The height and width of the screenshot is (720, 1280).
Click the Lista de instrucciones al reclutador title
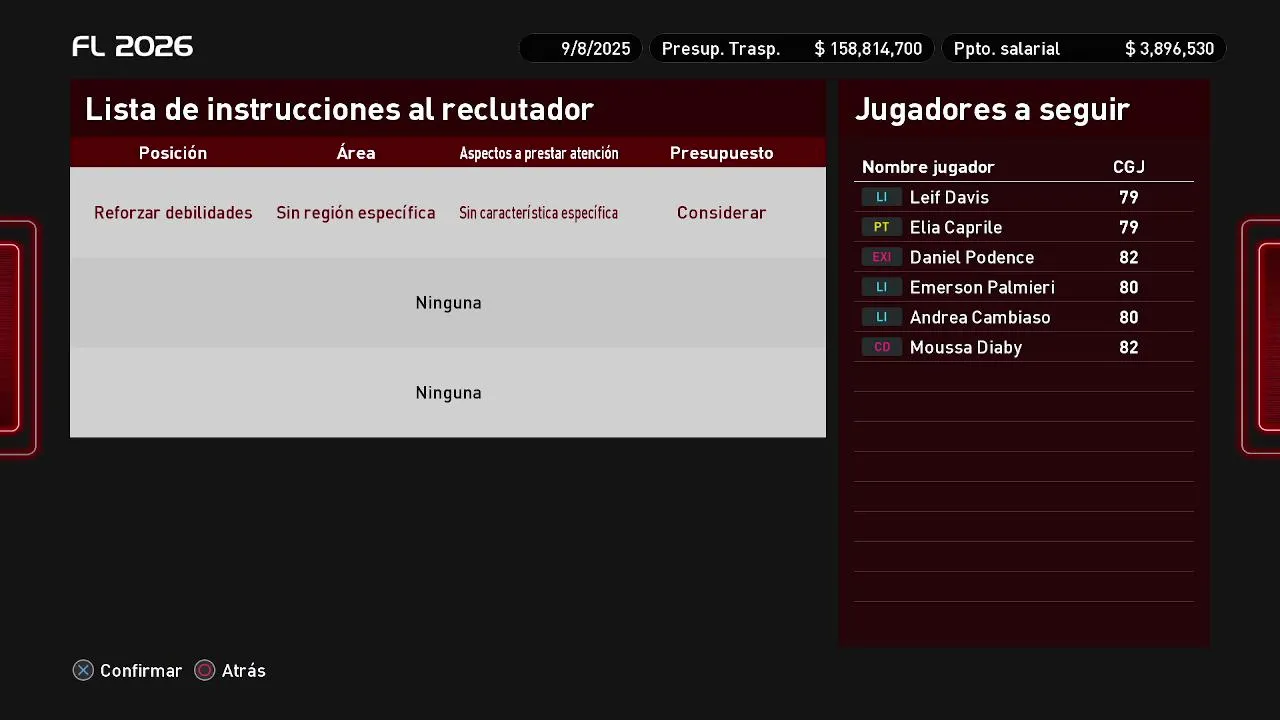339,109
